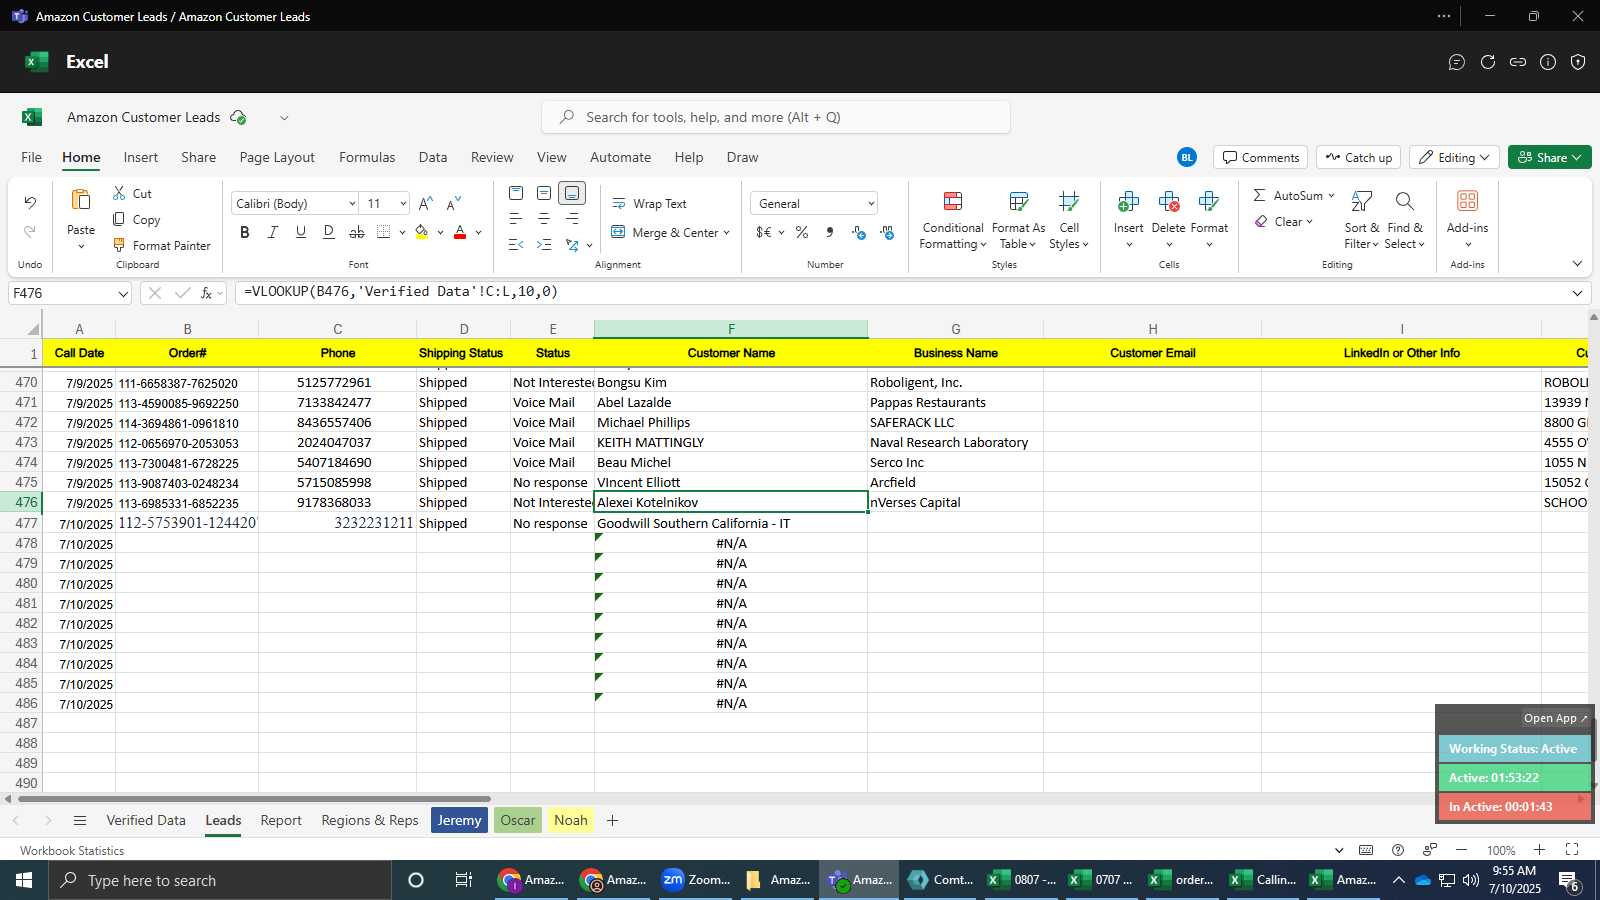Image resolution: width=1600 pixels, height=900 pixels.
Task: Expand Merge & Center options arrow
Action: [x=726, y=232]
